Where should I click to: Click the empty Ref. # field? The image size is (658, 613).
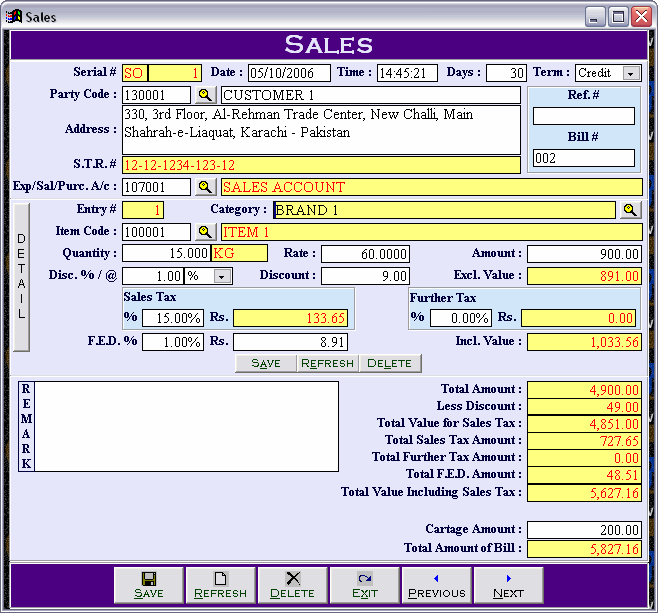click(584, 116)
